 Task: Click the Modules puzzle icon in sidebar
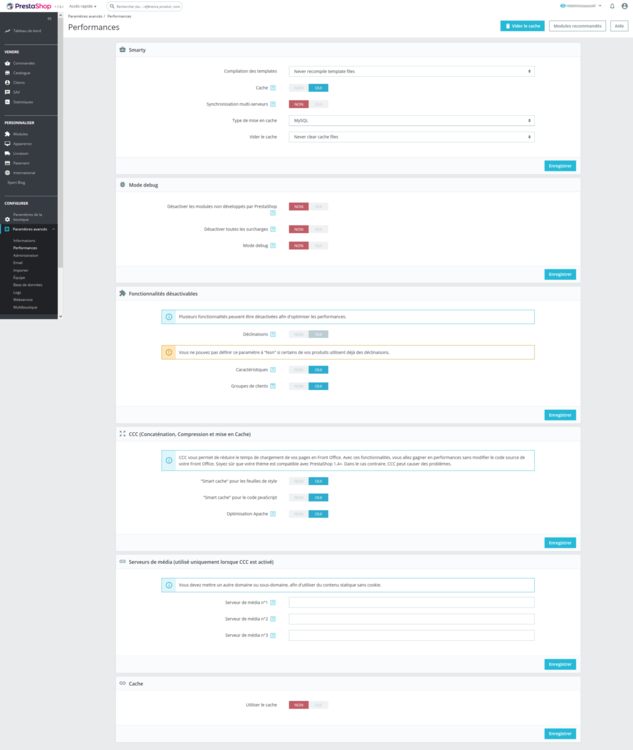click(x=7, y=134)
